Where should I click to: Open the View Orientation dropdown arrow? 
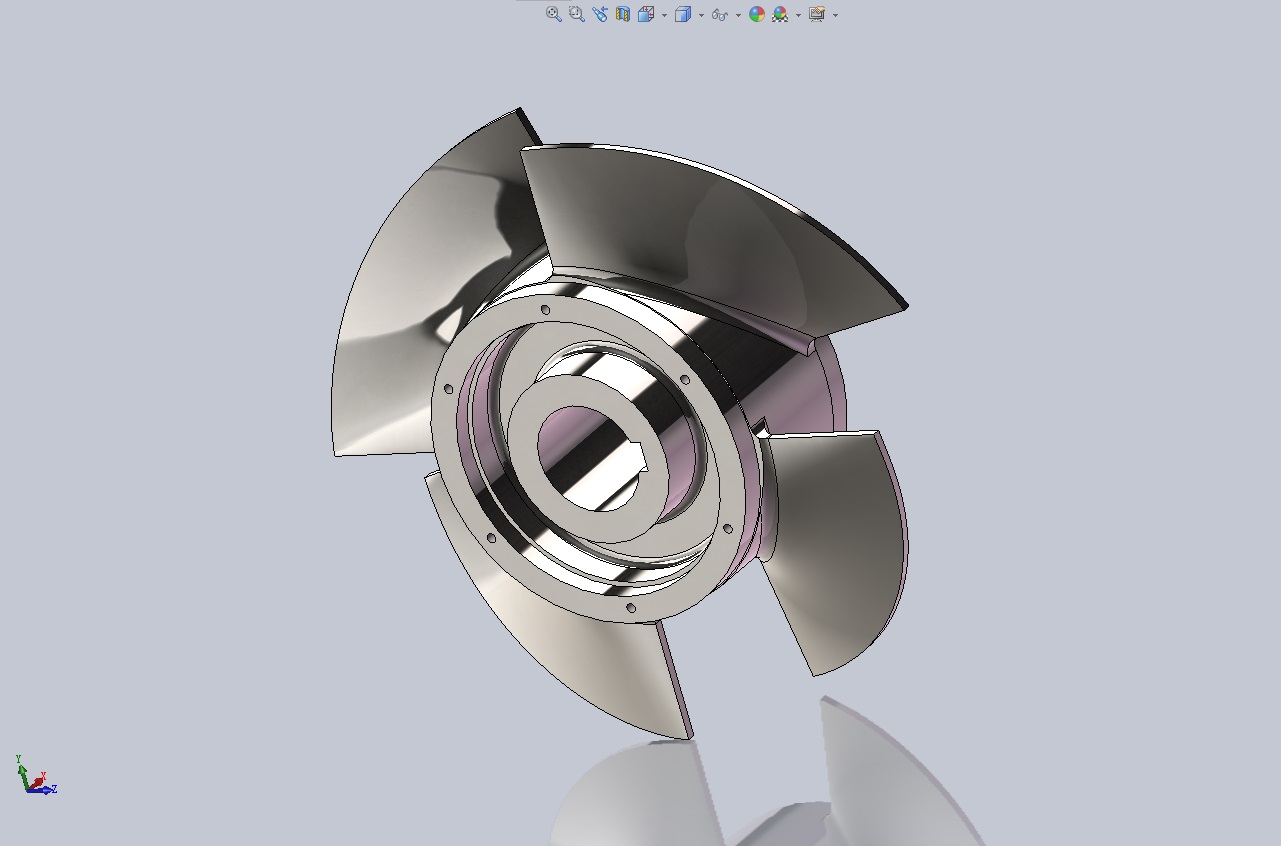pos(664,15)
